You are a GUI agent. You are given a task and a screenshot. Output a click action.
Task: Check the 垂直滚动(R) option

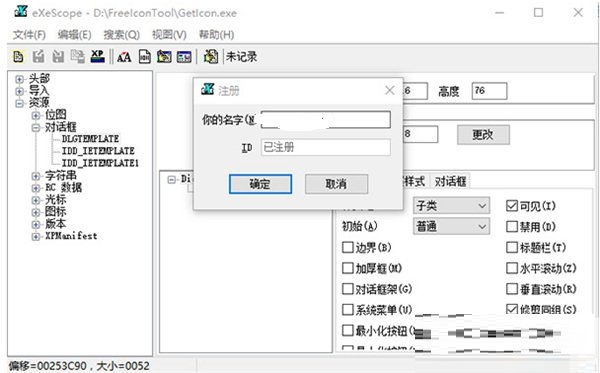pos(512,289)
